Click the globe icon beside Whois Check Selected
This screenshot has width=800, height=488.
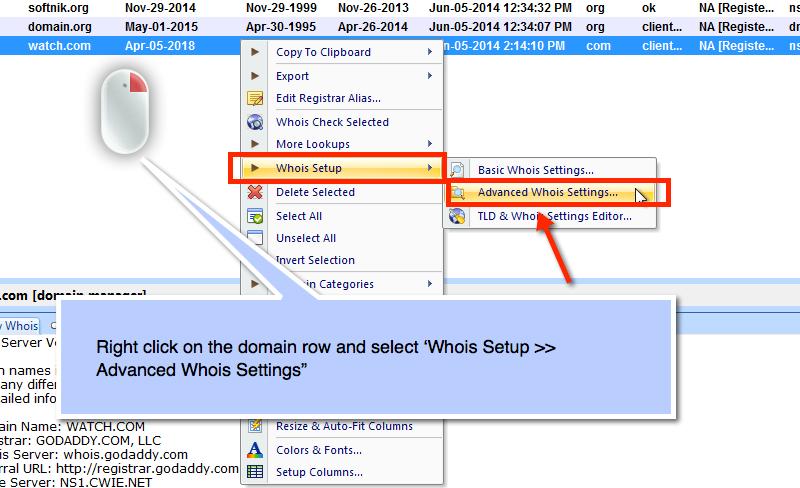[x=255, y=122]
